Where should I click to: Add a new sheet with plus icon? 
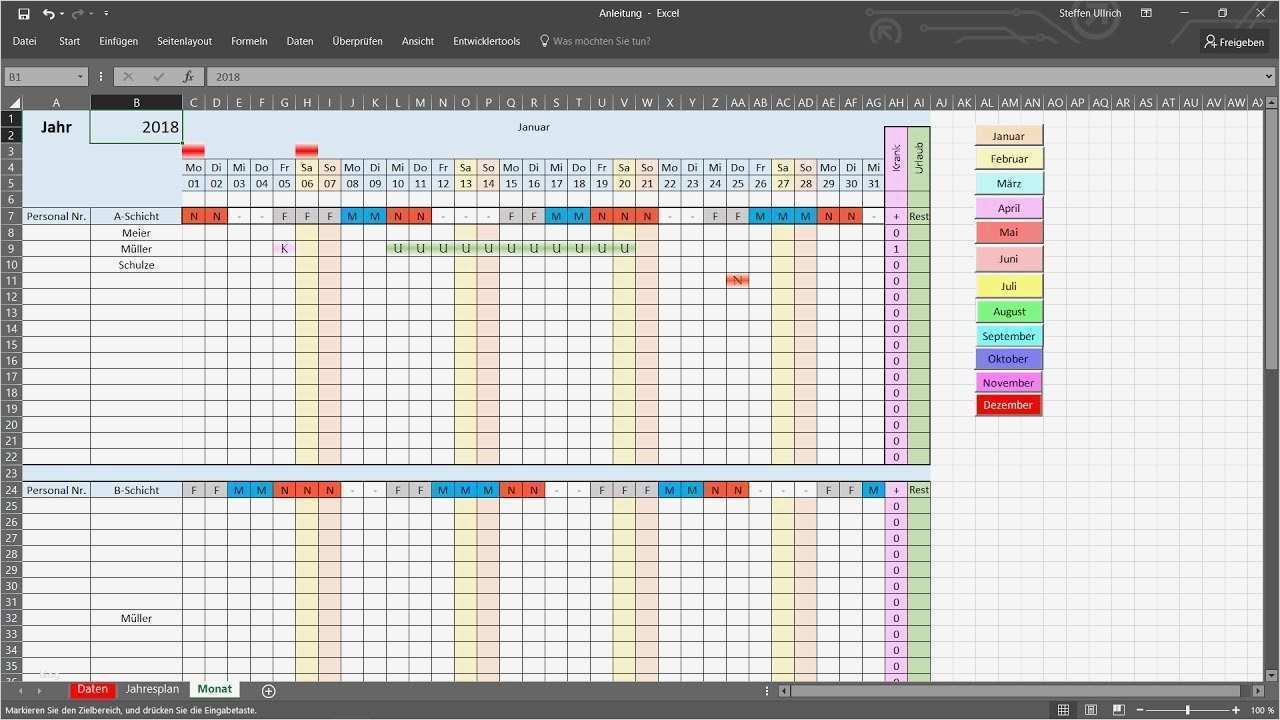[x=268, y=690]
